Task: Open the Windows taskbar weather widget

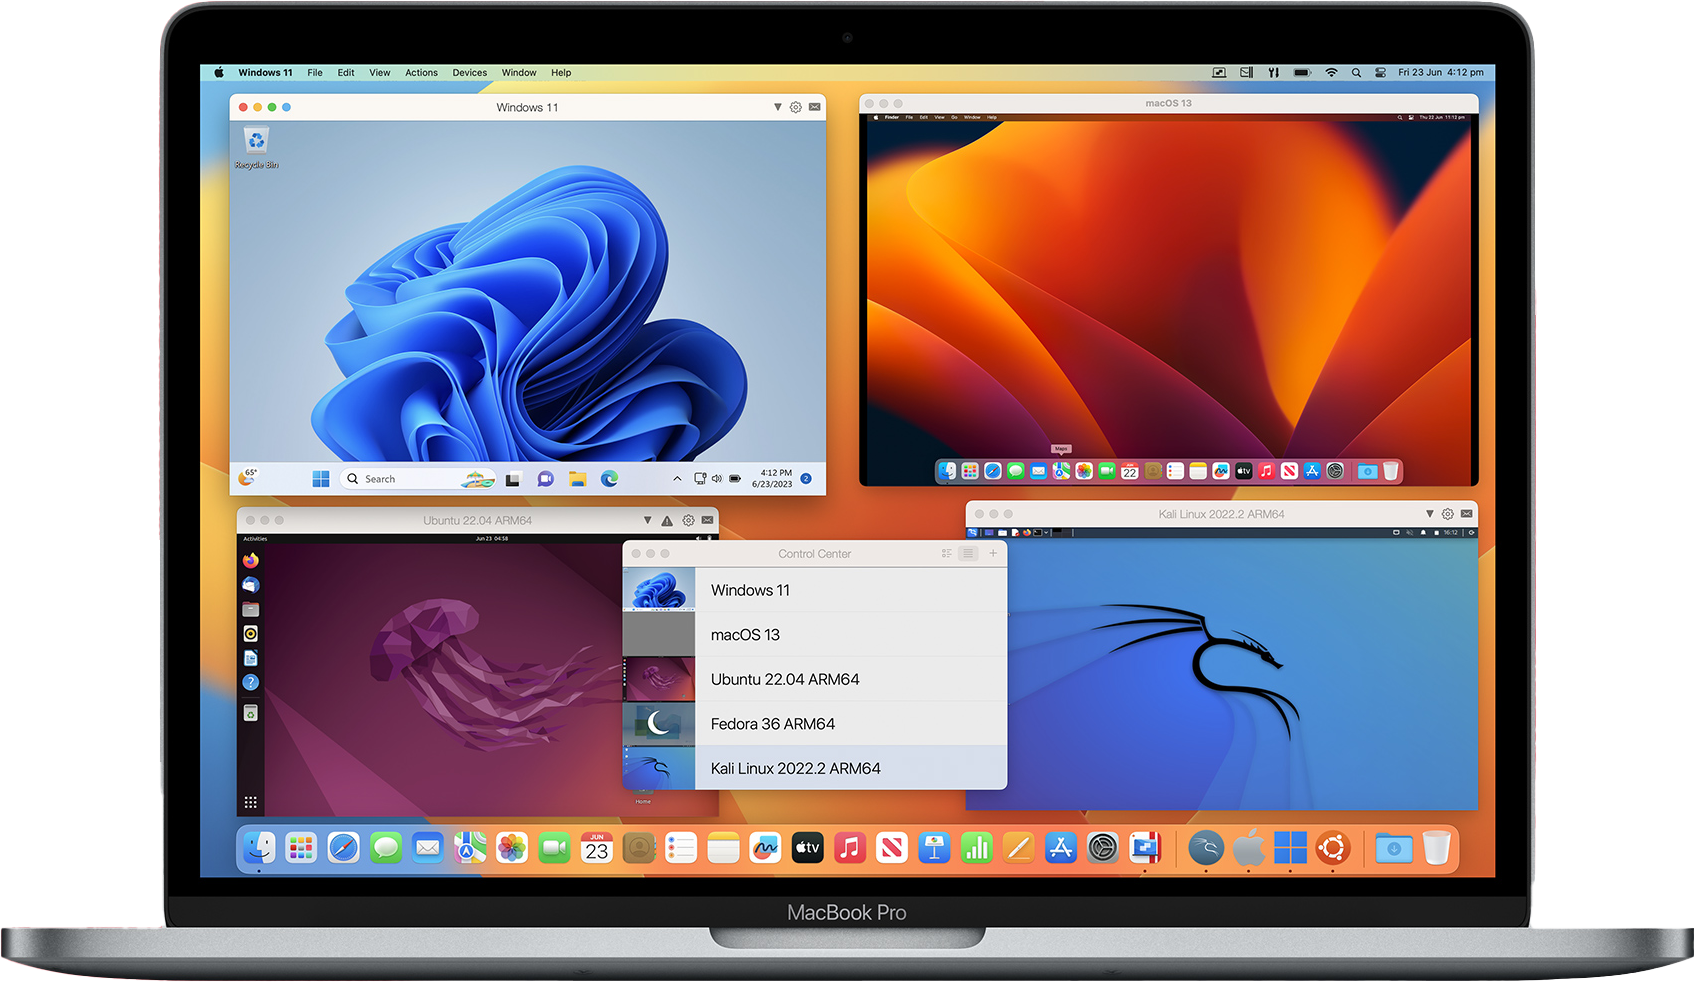Action: tap(247, 477)
